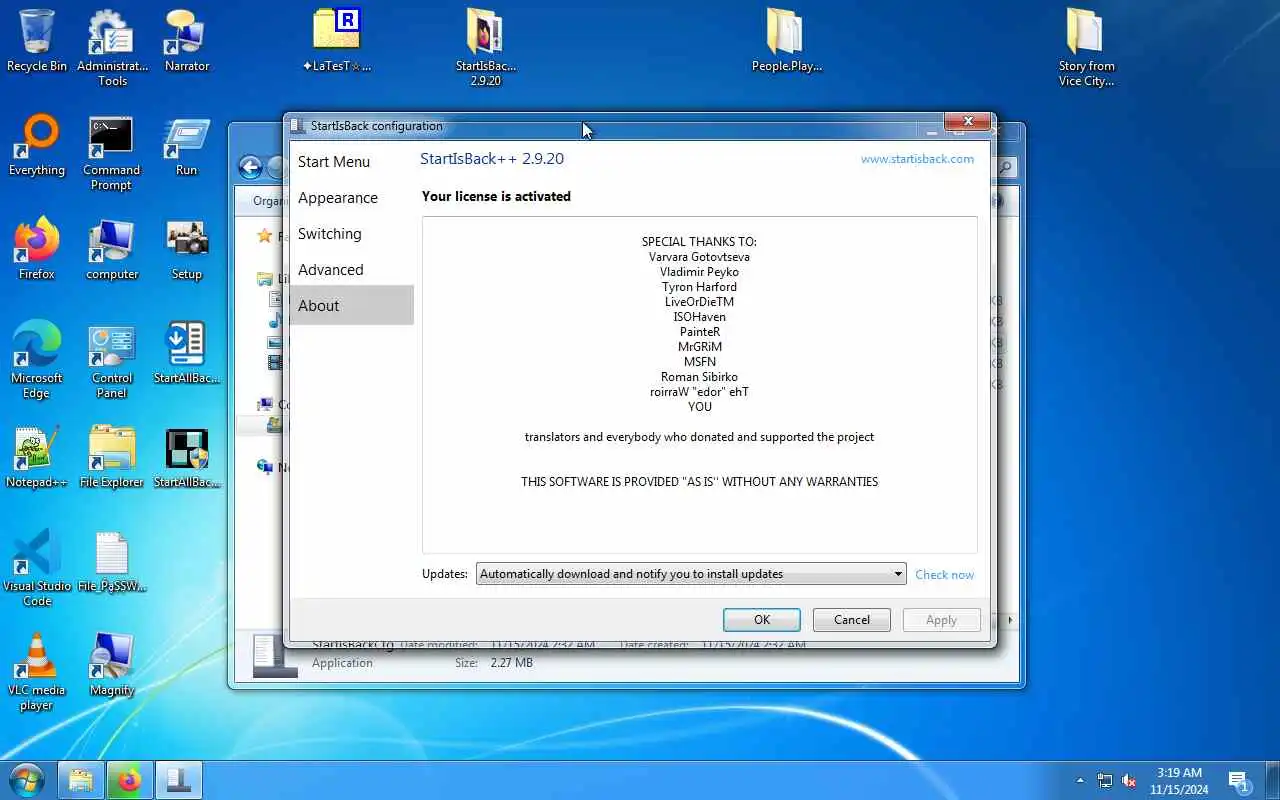This screenshot has width=1280, height=800.
Task: Select the Visual Studio Code desktop icon
Action: point(37,567)
